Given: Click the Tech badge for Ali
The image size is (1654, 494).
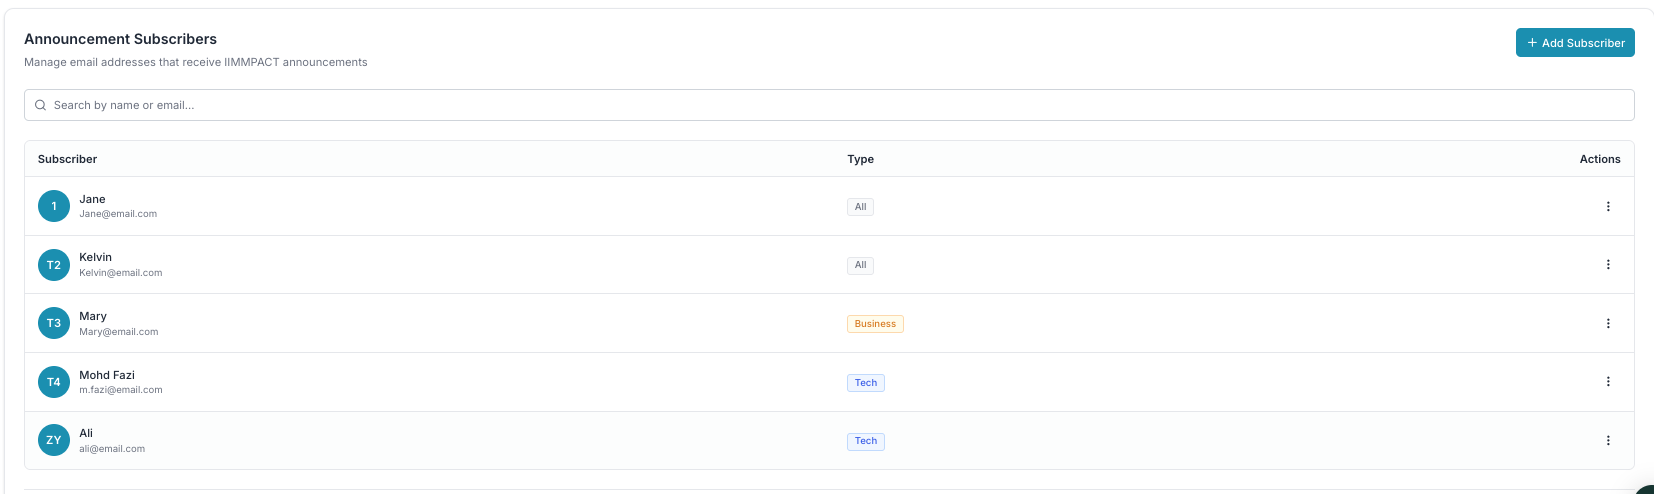Looking at the screenshot, I should click(x=866, y=441).
